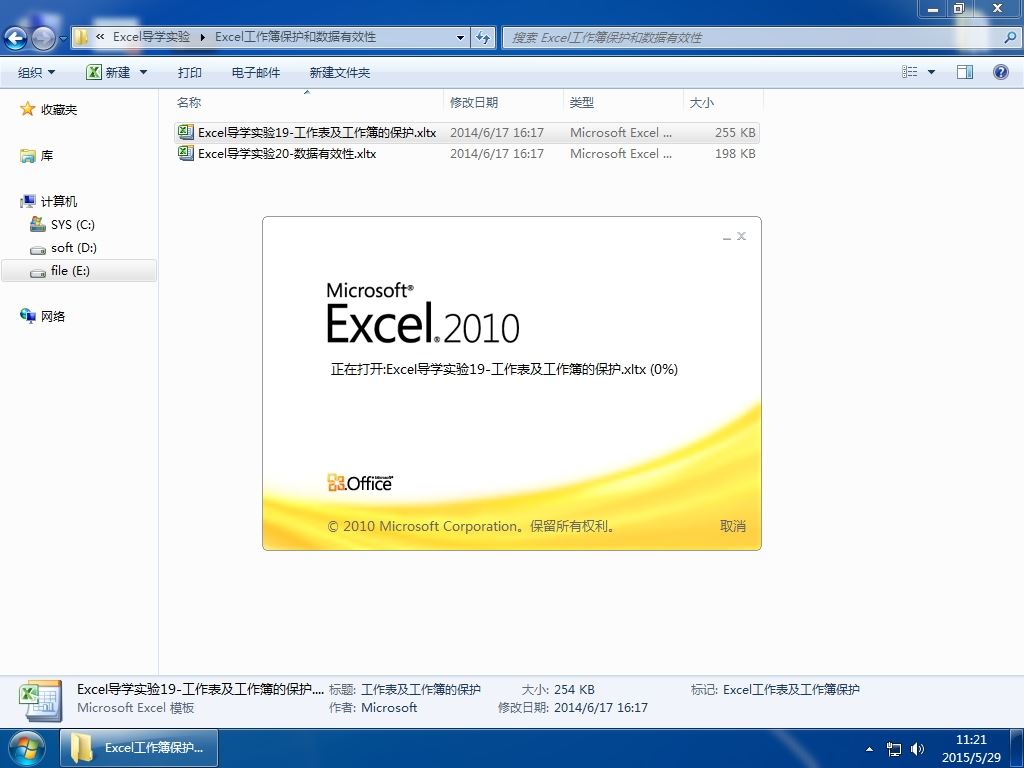Click into the folder search box
The height and width of the screenshot is (768, 1024).
click(752, 37)
